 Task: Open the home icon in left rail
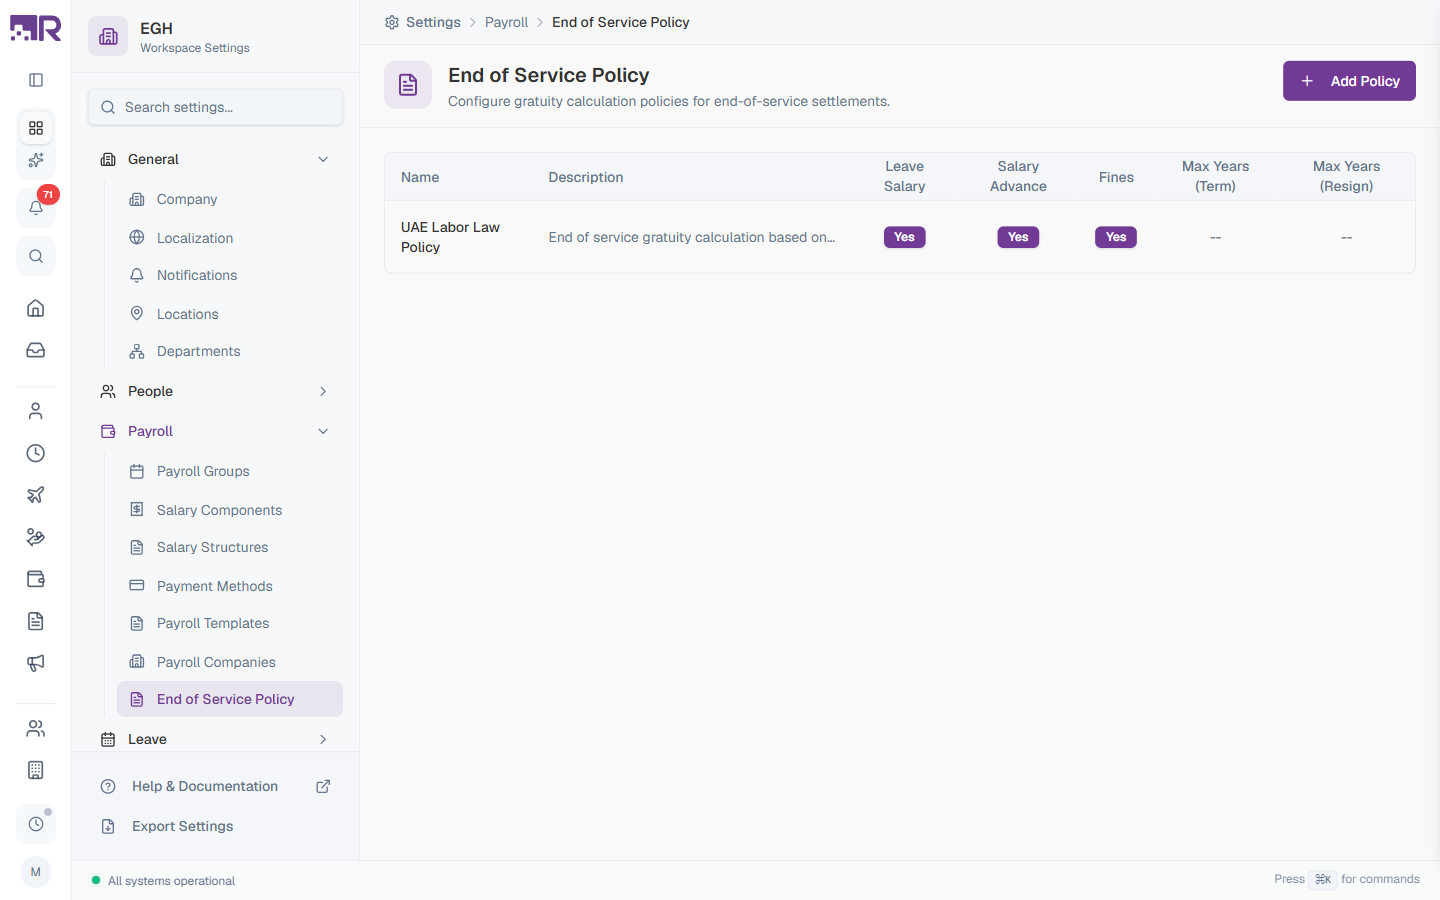(36, 308)
